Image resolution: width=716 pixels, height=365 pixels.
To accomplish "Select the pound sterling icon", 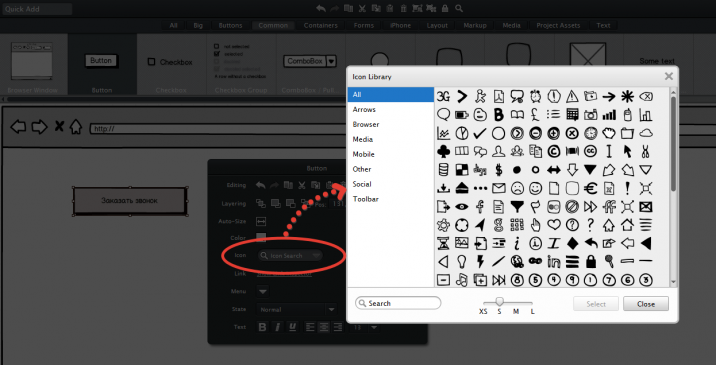I will tap(535, 115).
